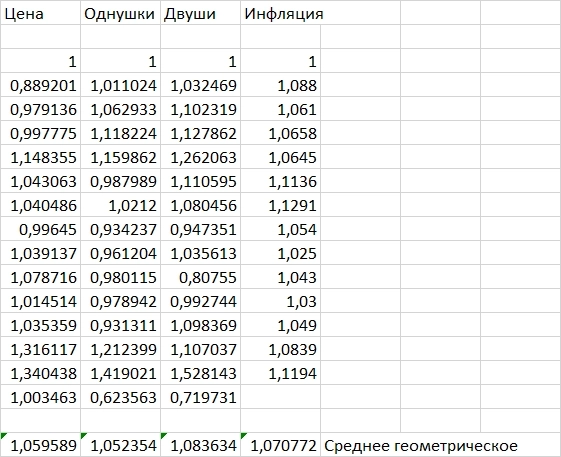Click cell with value 1,032469
561x457 pixels.
(200, 85)
